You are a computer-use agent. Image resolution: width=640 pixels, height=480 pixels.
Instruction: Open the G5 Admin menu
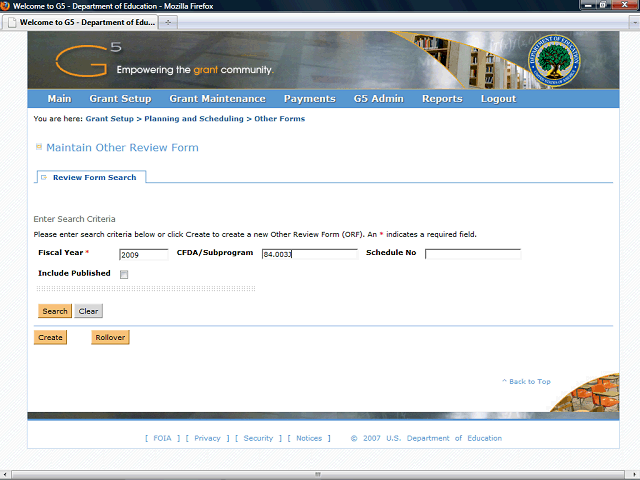378,99
